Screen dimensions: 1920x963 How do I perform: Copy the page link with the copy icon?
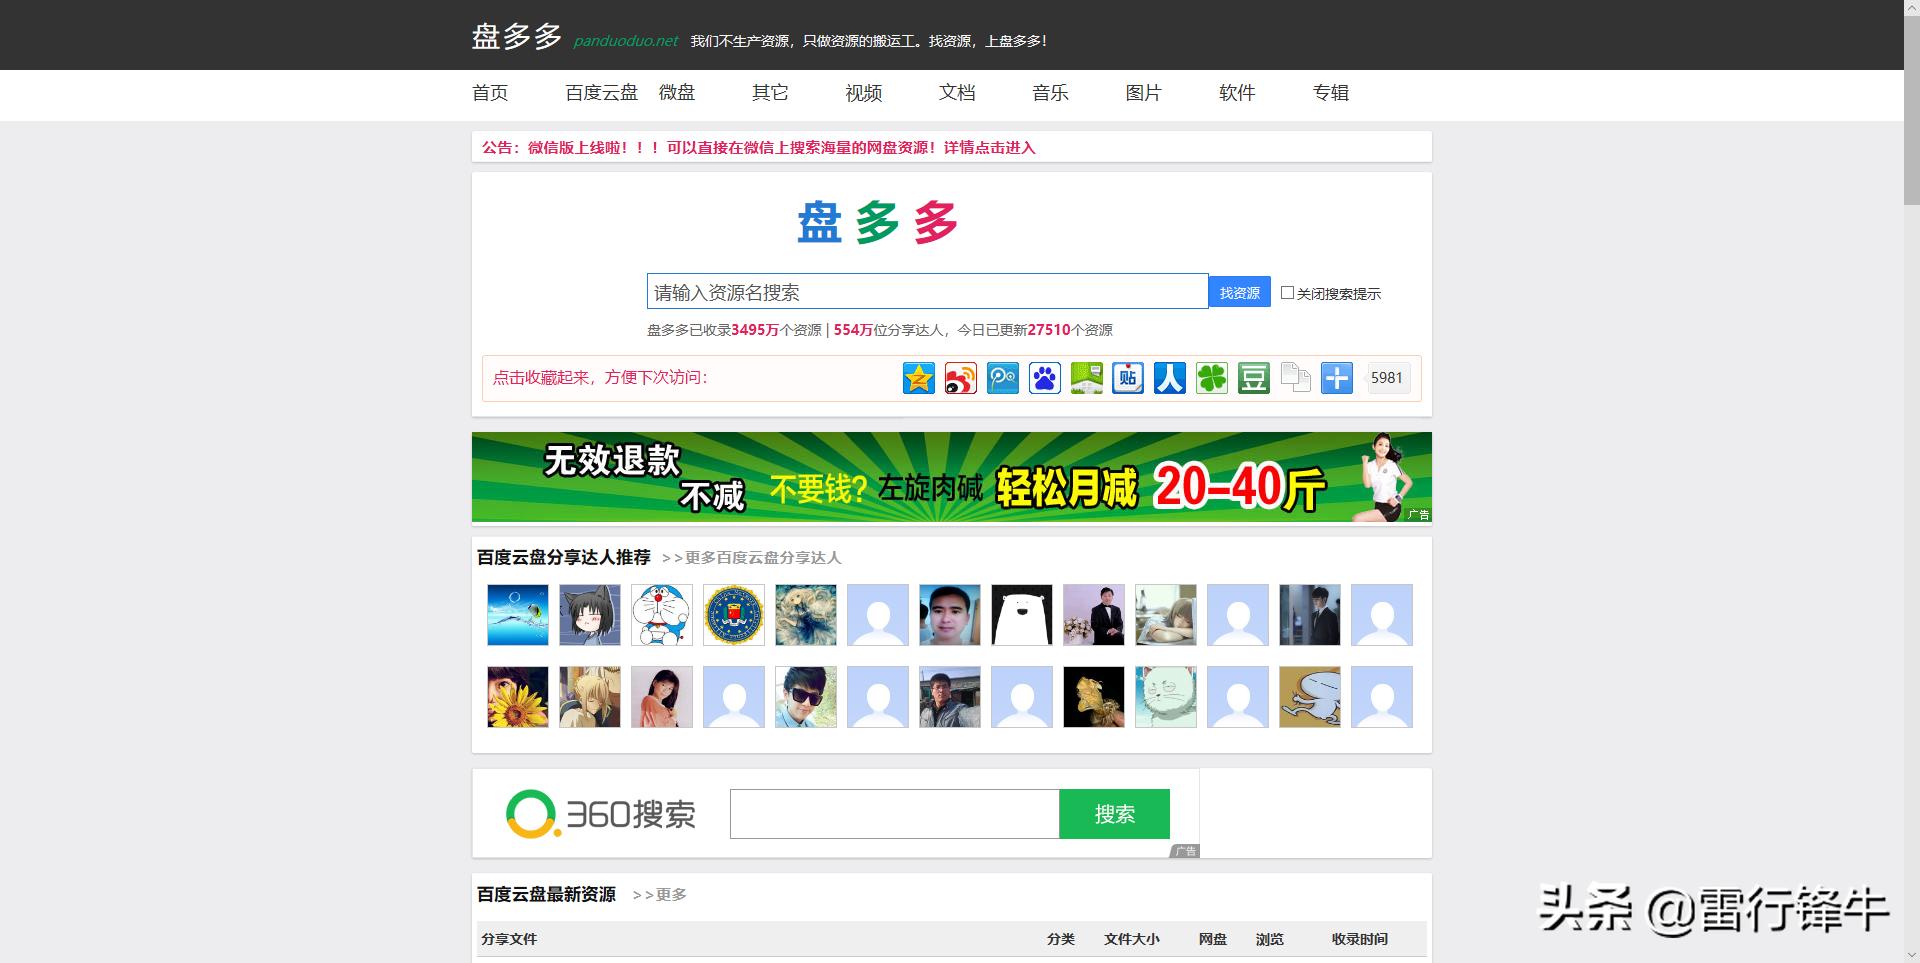pyautogui.click(x=1295, y=378)
